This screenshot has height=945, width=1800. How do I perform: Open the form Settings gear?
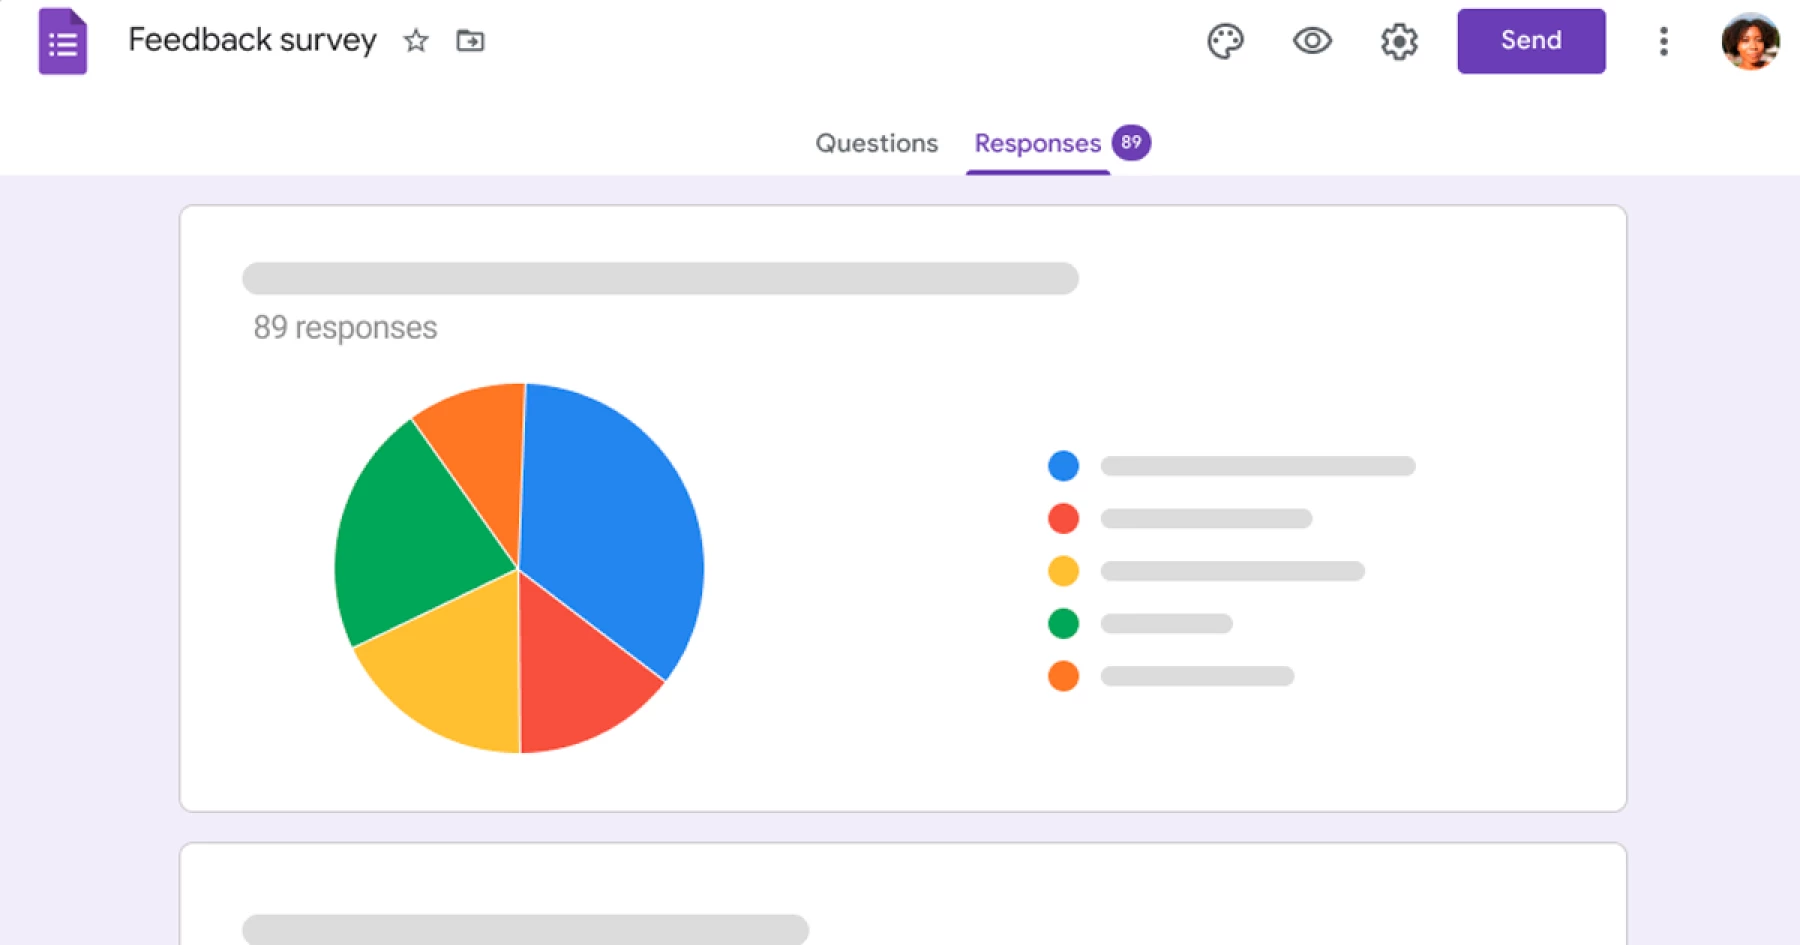(1399, 41)
